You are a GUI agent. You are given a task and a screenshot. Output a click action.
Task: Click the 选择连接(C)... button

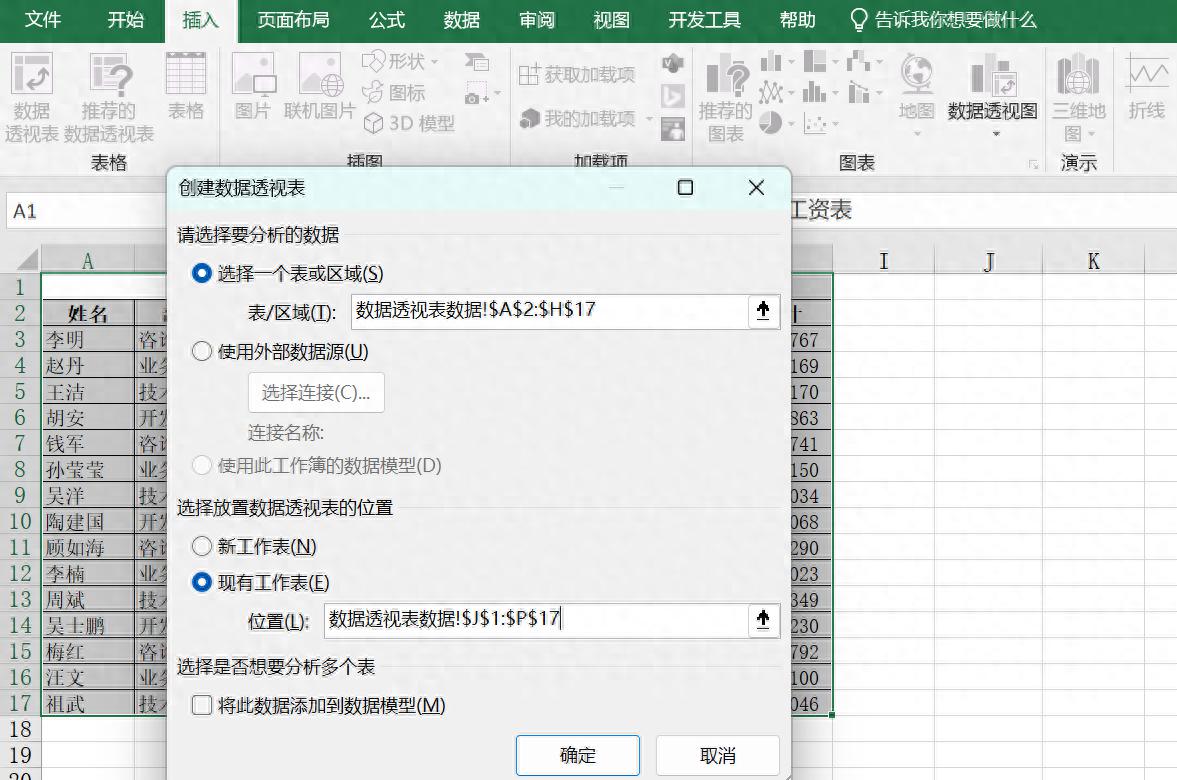point(316,393)
